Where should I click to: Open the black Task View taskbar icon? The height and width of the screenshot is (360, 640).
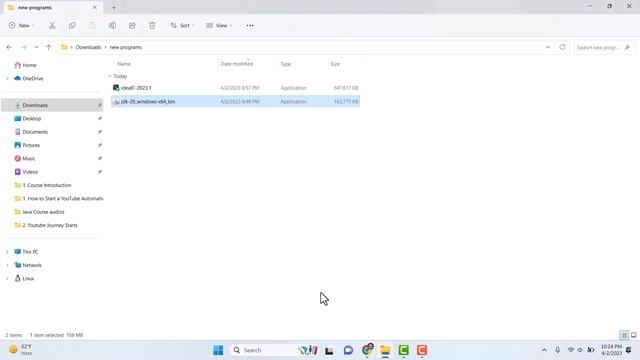click(x=329, y=350)
